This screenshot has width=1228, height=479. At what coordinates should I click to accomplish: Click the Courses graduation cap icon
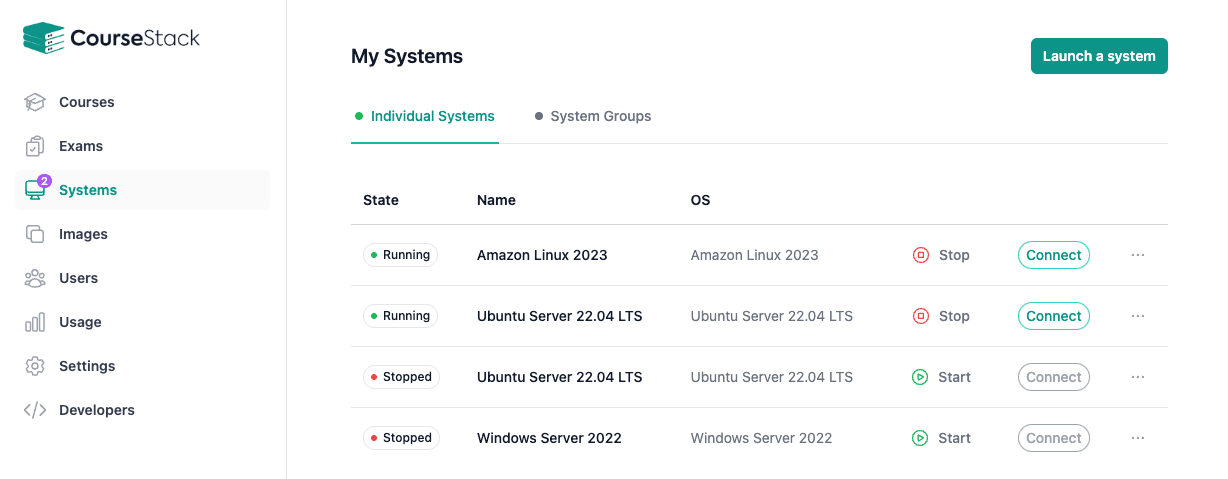tap(35, 102)
